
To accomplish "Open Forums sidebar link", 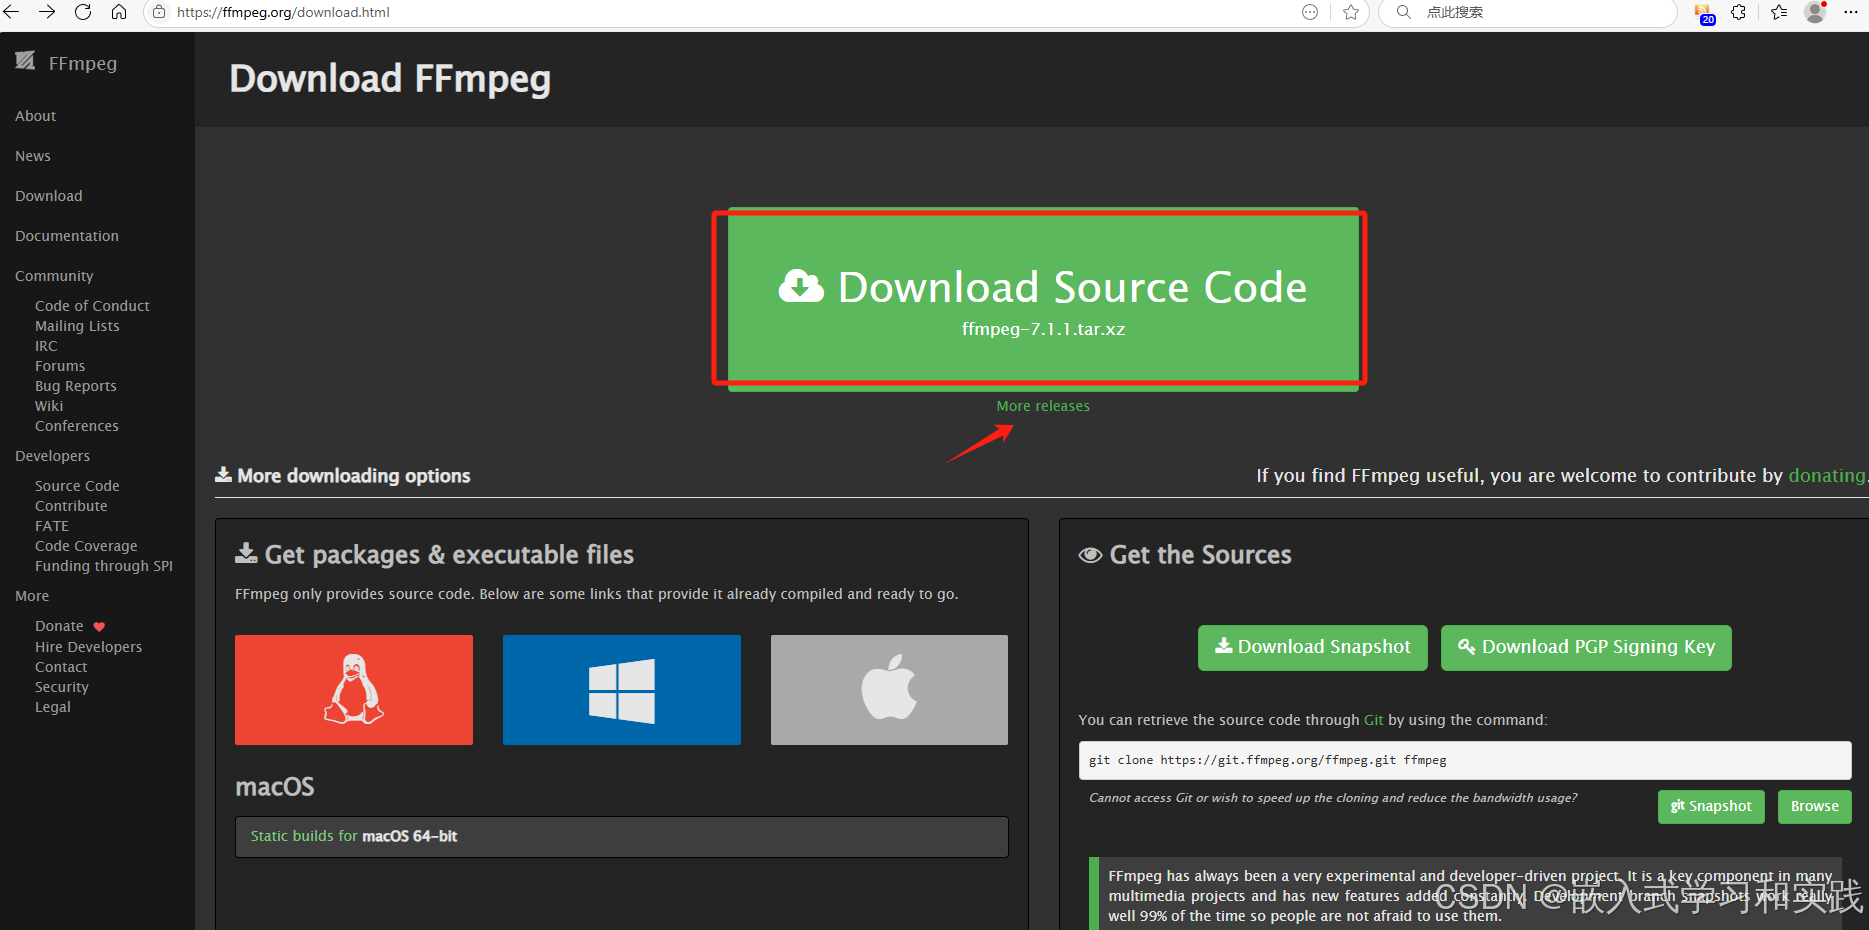I will point(60,366).
